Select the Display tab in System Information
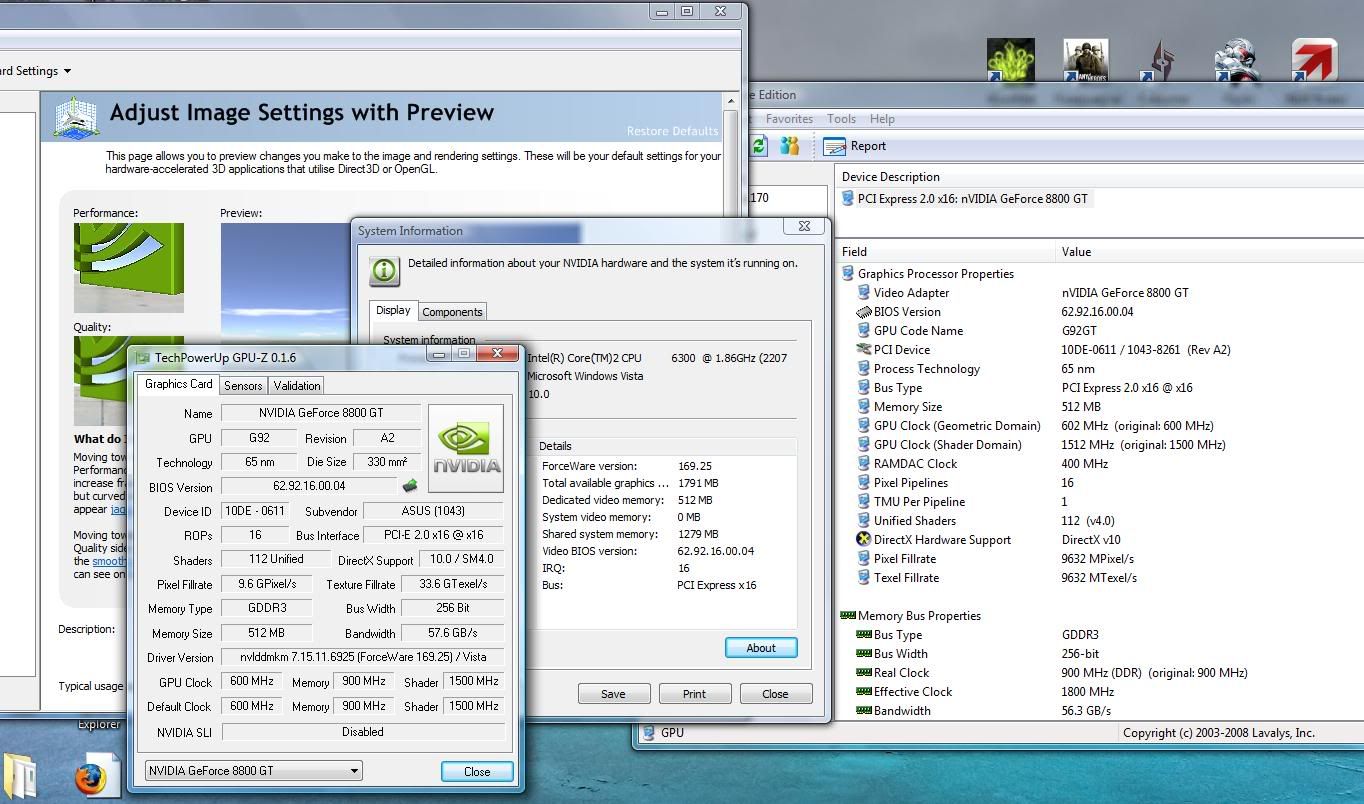The height and width of the screenshot is (804, 1364). click(x=393, y=310)
